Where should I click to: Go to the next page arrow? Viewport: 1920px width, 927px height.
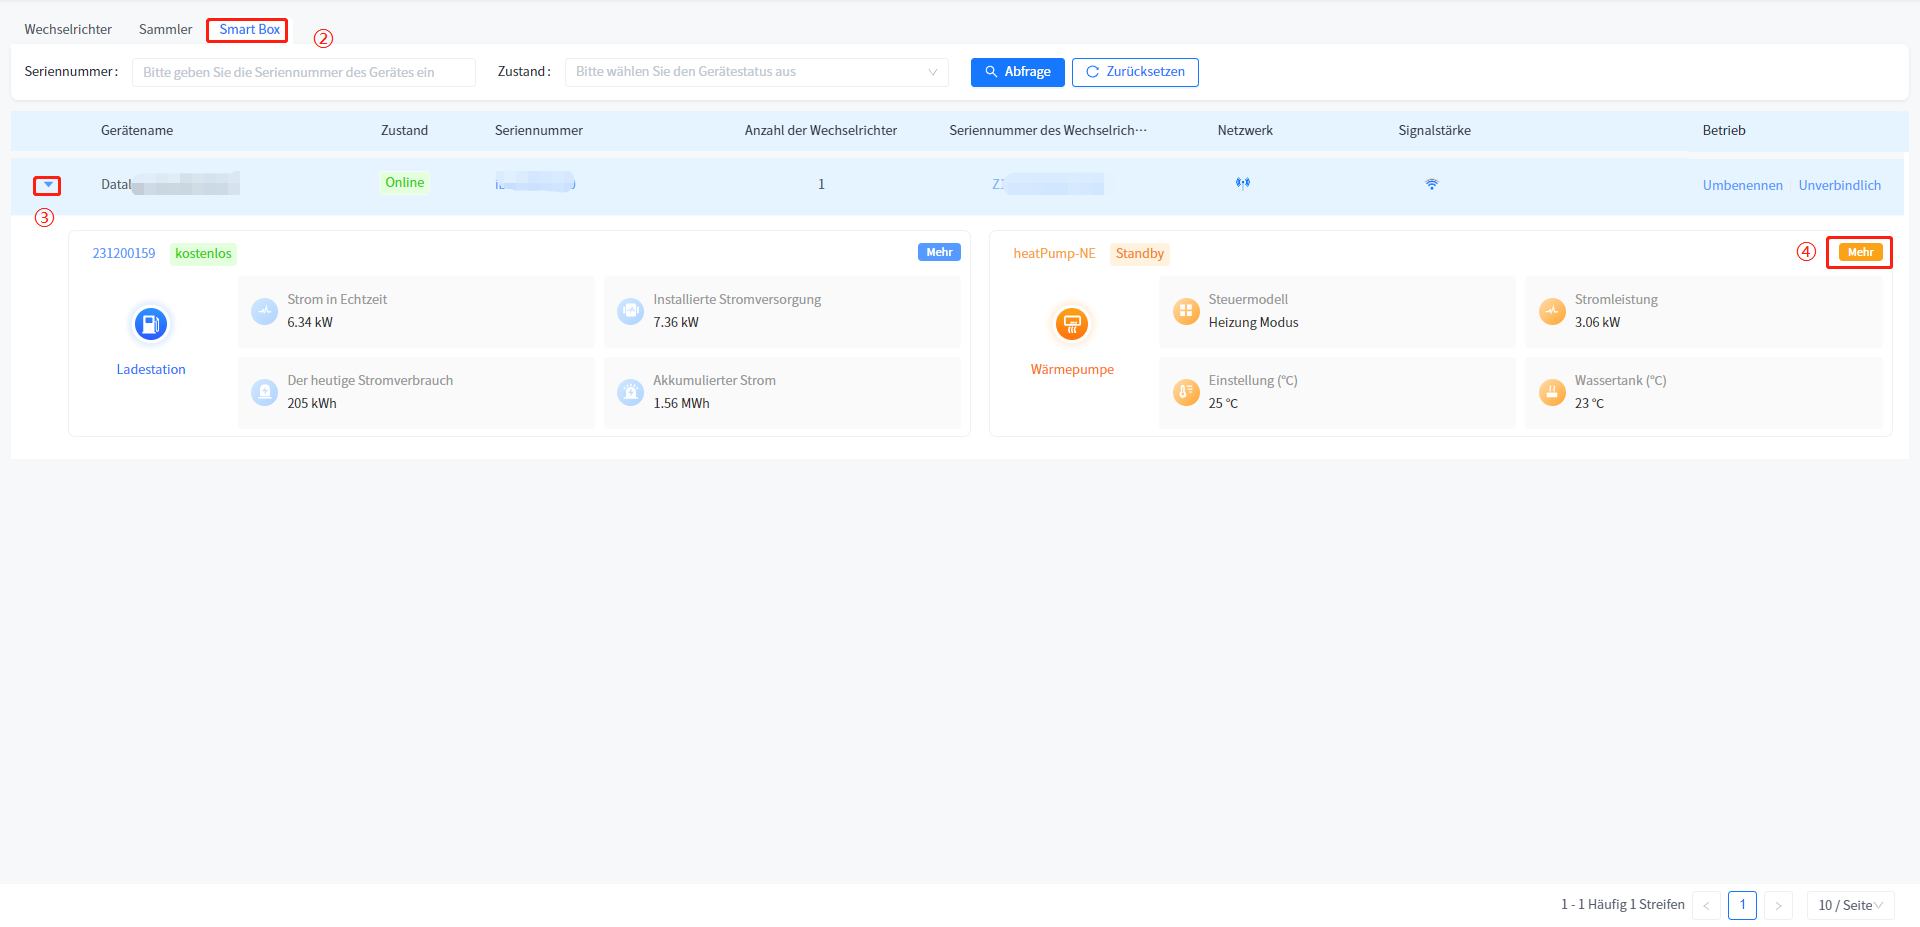tap(1778, 905)
